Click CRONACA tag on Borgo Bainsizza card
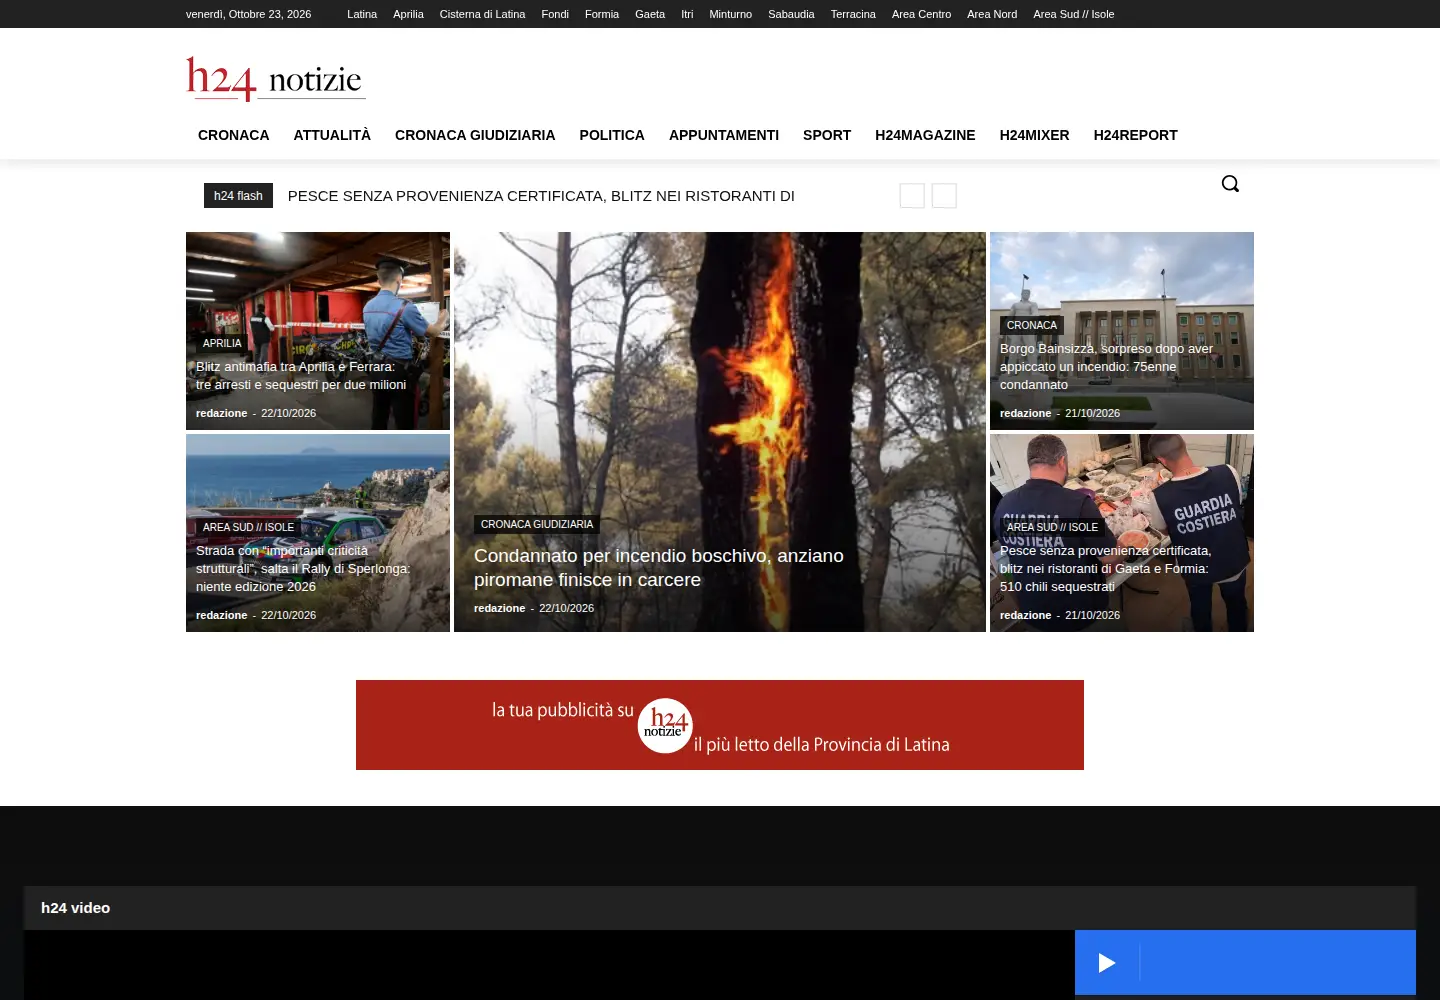This screenshot has height=1000, width=1440. click(1032, 325)
